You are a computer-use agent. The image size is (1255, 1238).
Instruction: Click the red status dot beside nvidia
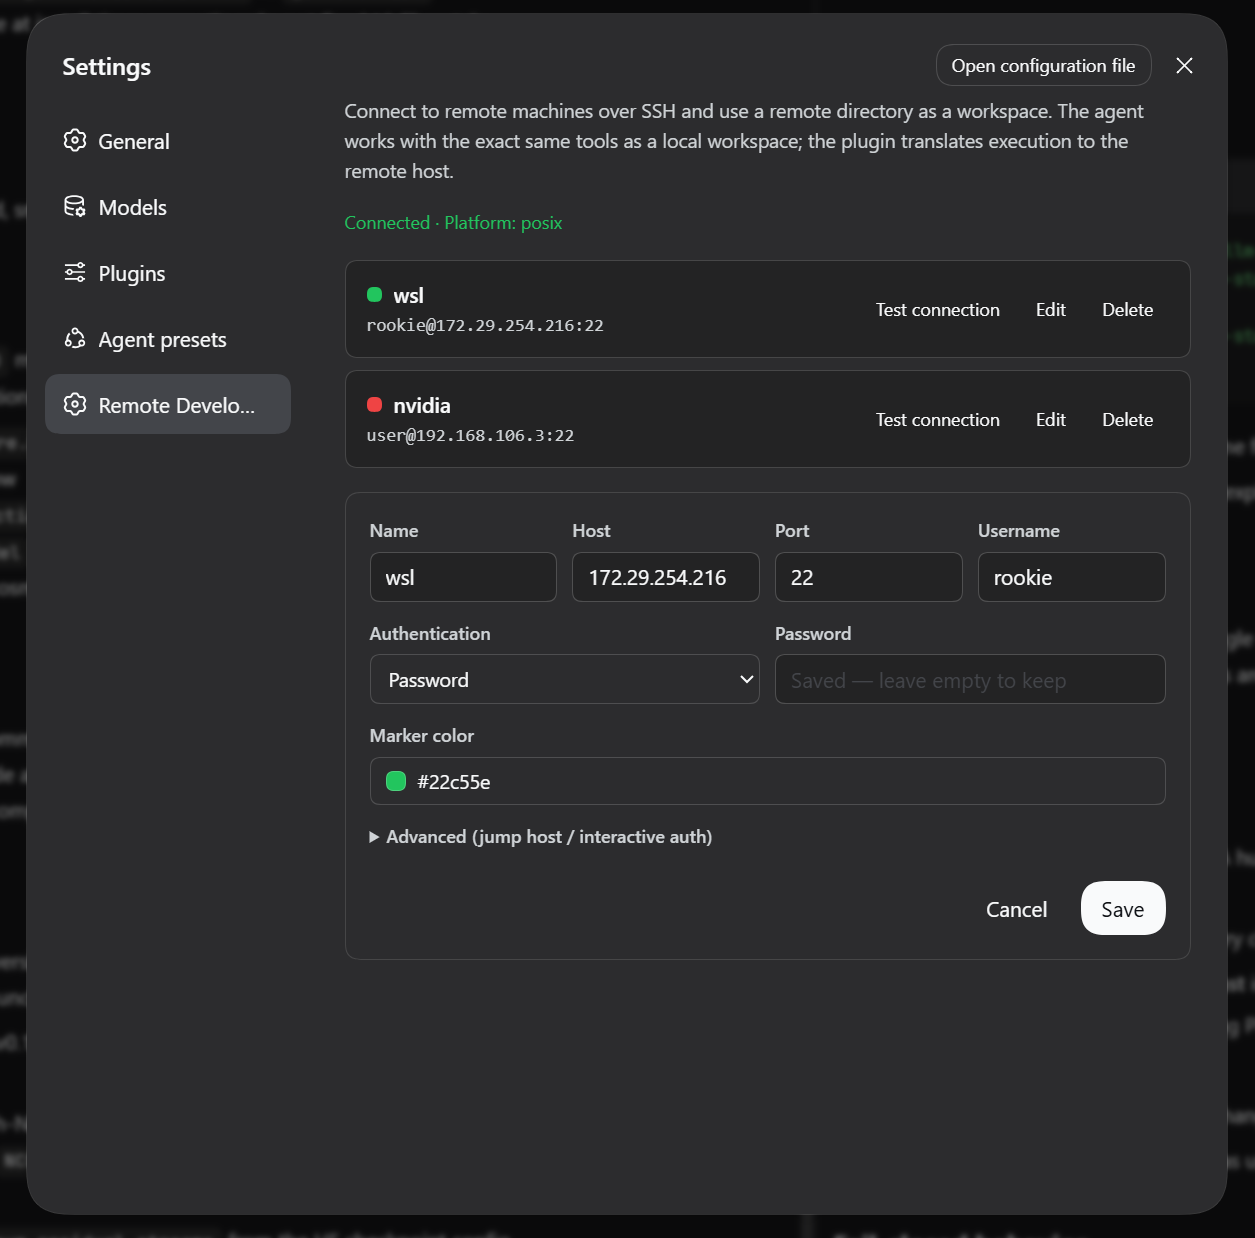(375, 404)
